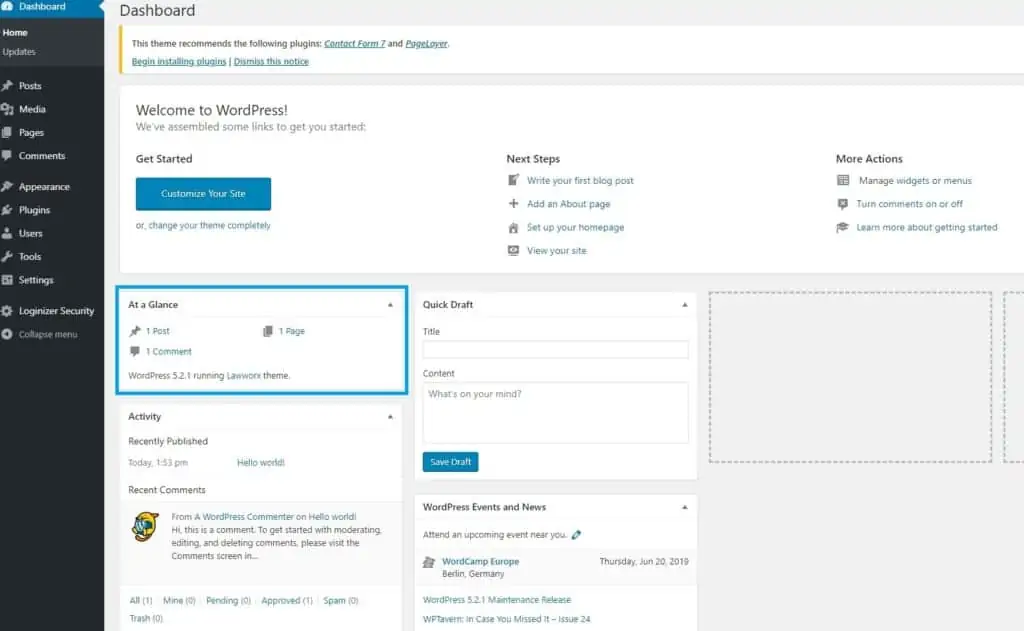Collapse WordPress Events and News widget

[684, 508]
